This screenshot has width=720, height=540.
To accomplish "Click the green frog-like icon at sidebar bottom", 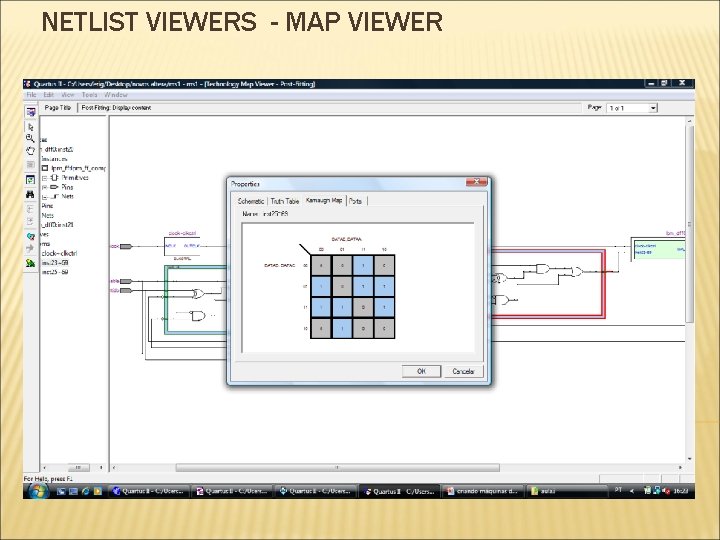I will 30,263.
